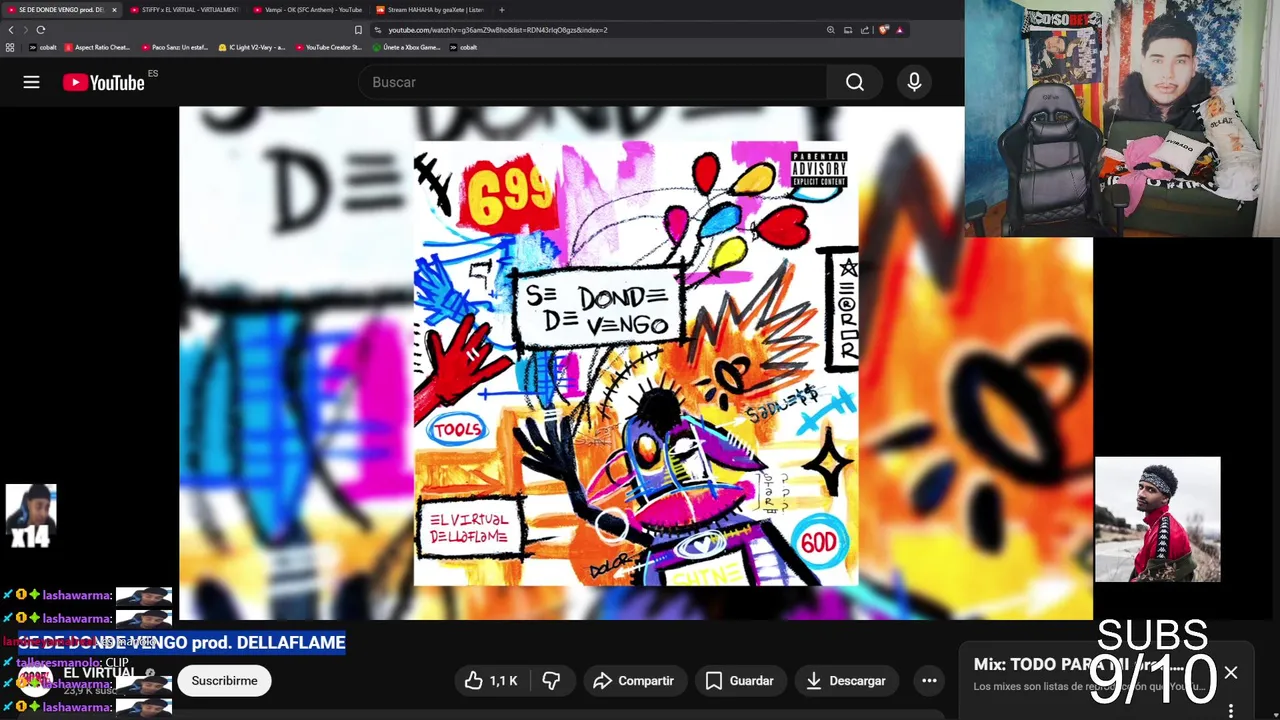Open the first cobalt bookmark
The width and height of the screenshot is (1280, 720).
42,47
